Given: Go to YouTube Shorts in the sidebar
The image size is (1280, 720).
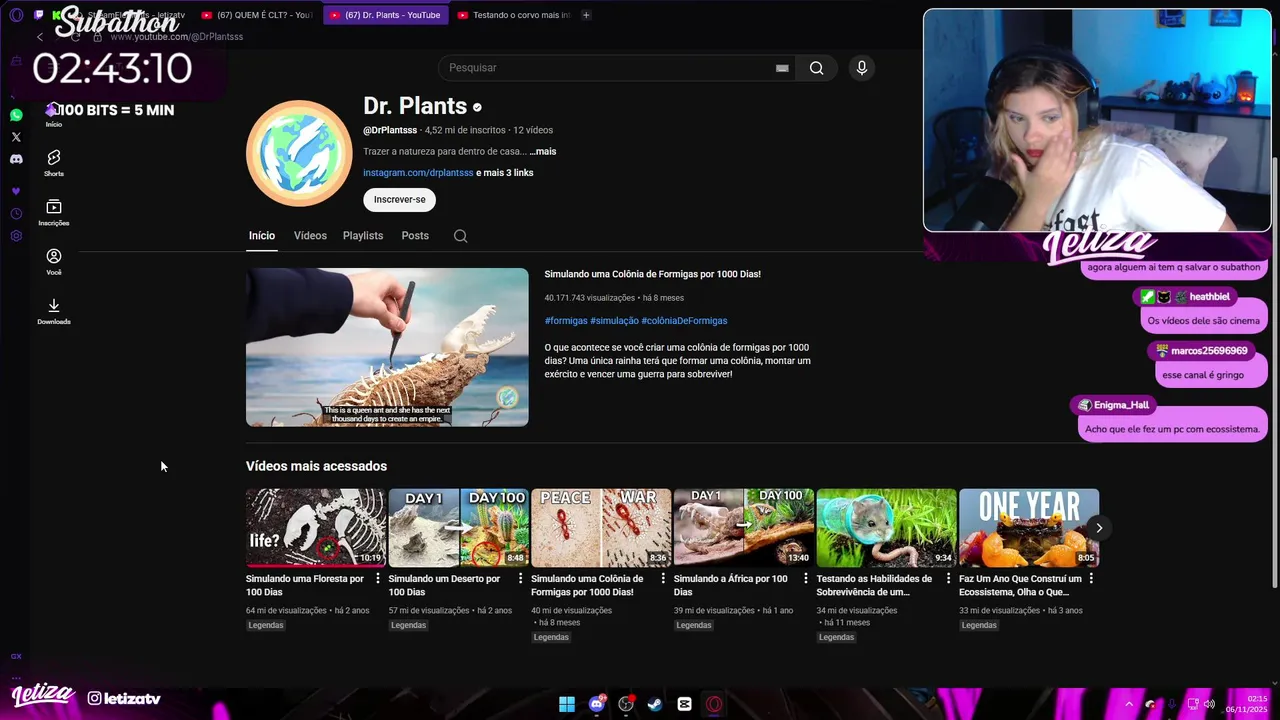Looking at the screenshot, I should (x=54, y=163).
